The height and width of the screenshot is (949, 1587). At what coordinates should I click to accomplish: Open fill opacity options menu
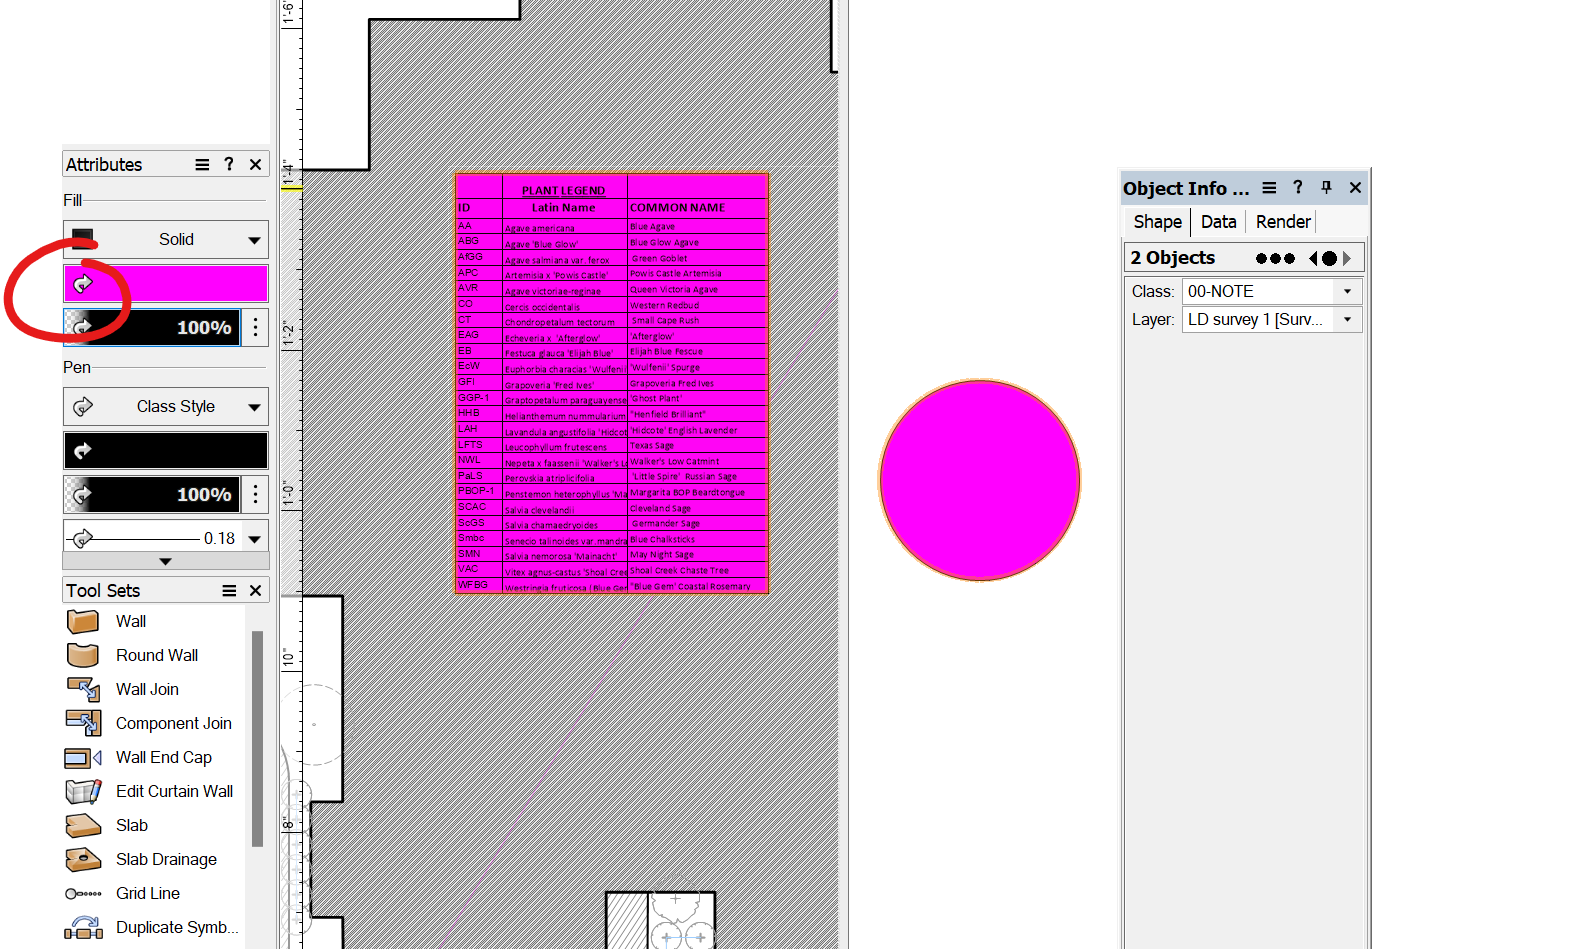(x=256, y=328)
